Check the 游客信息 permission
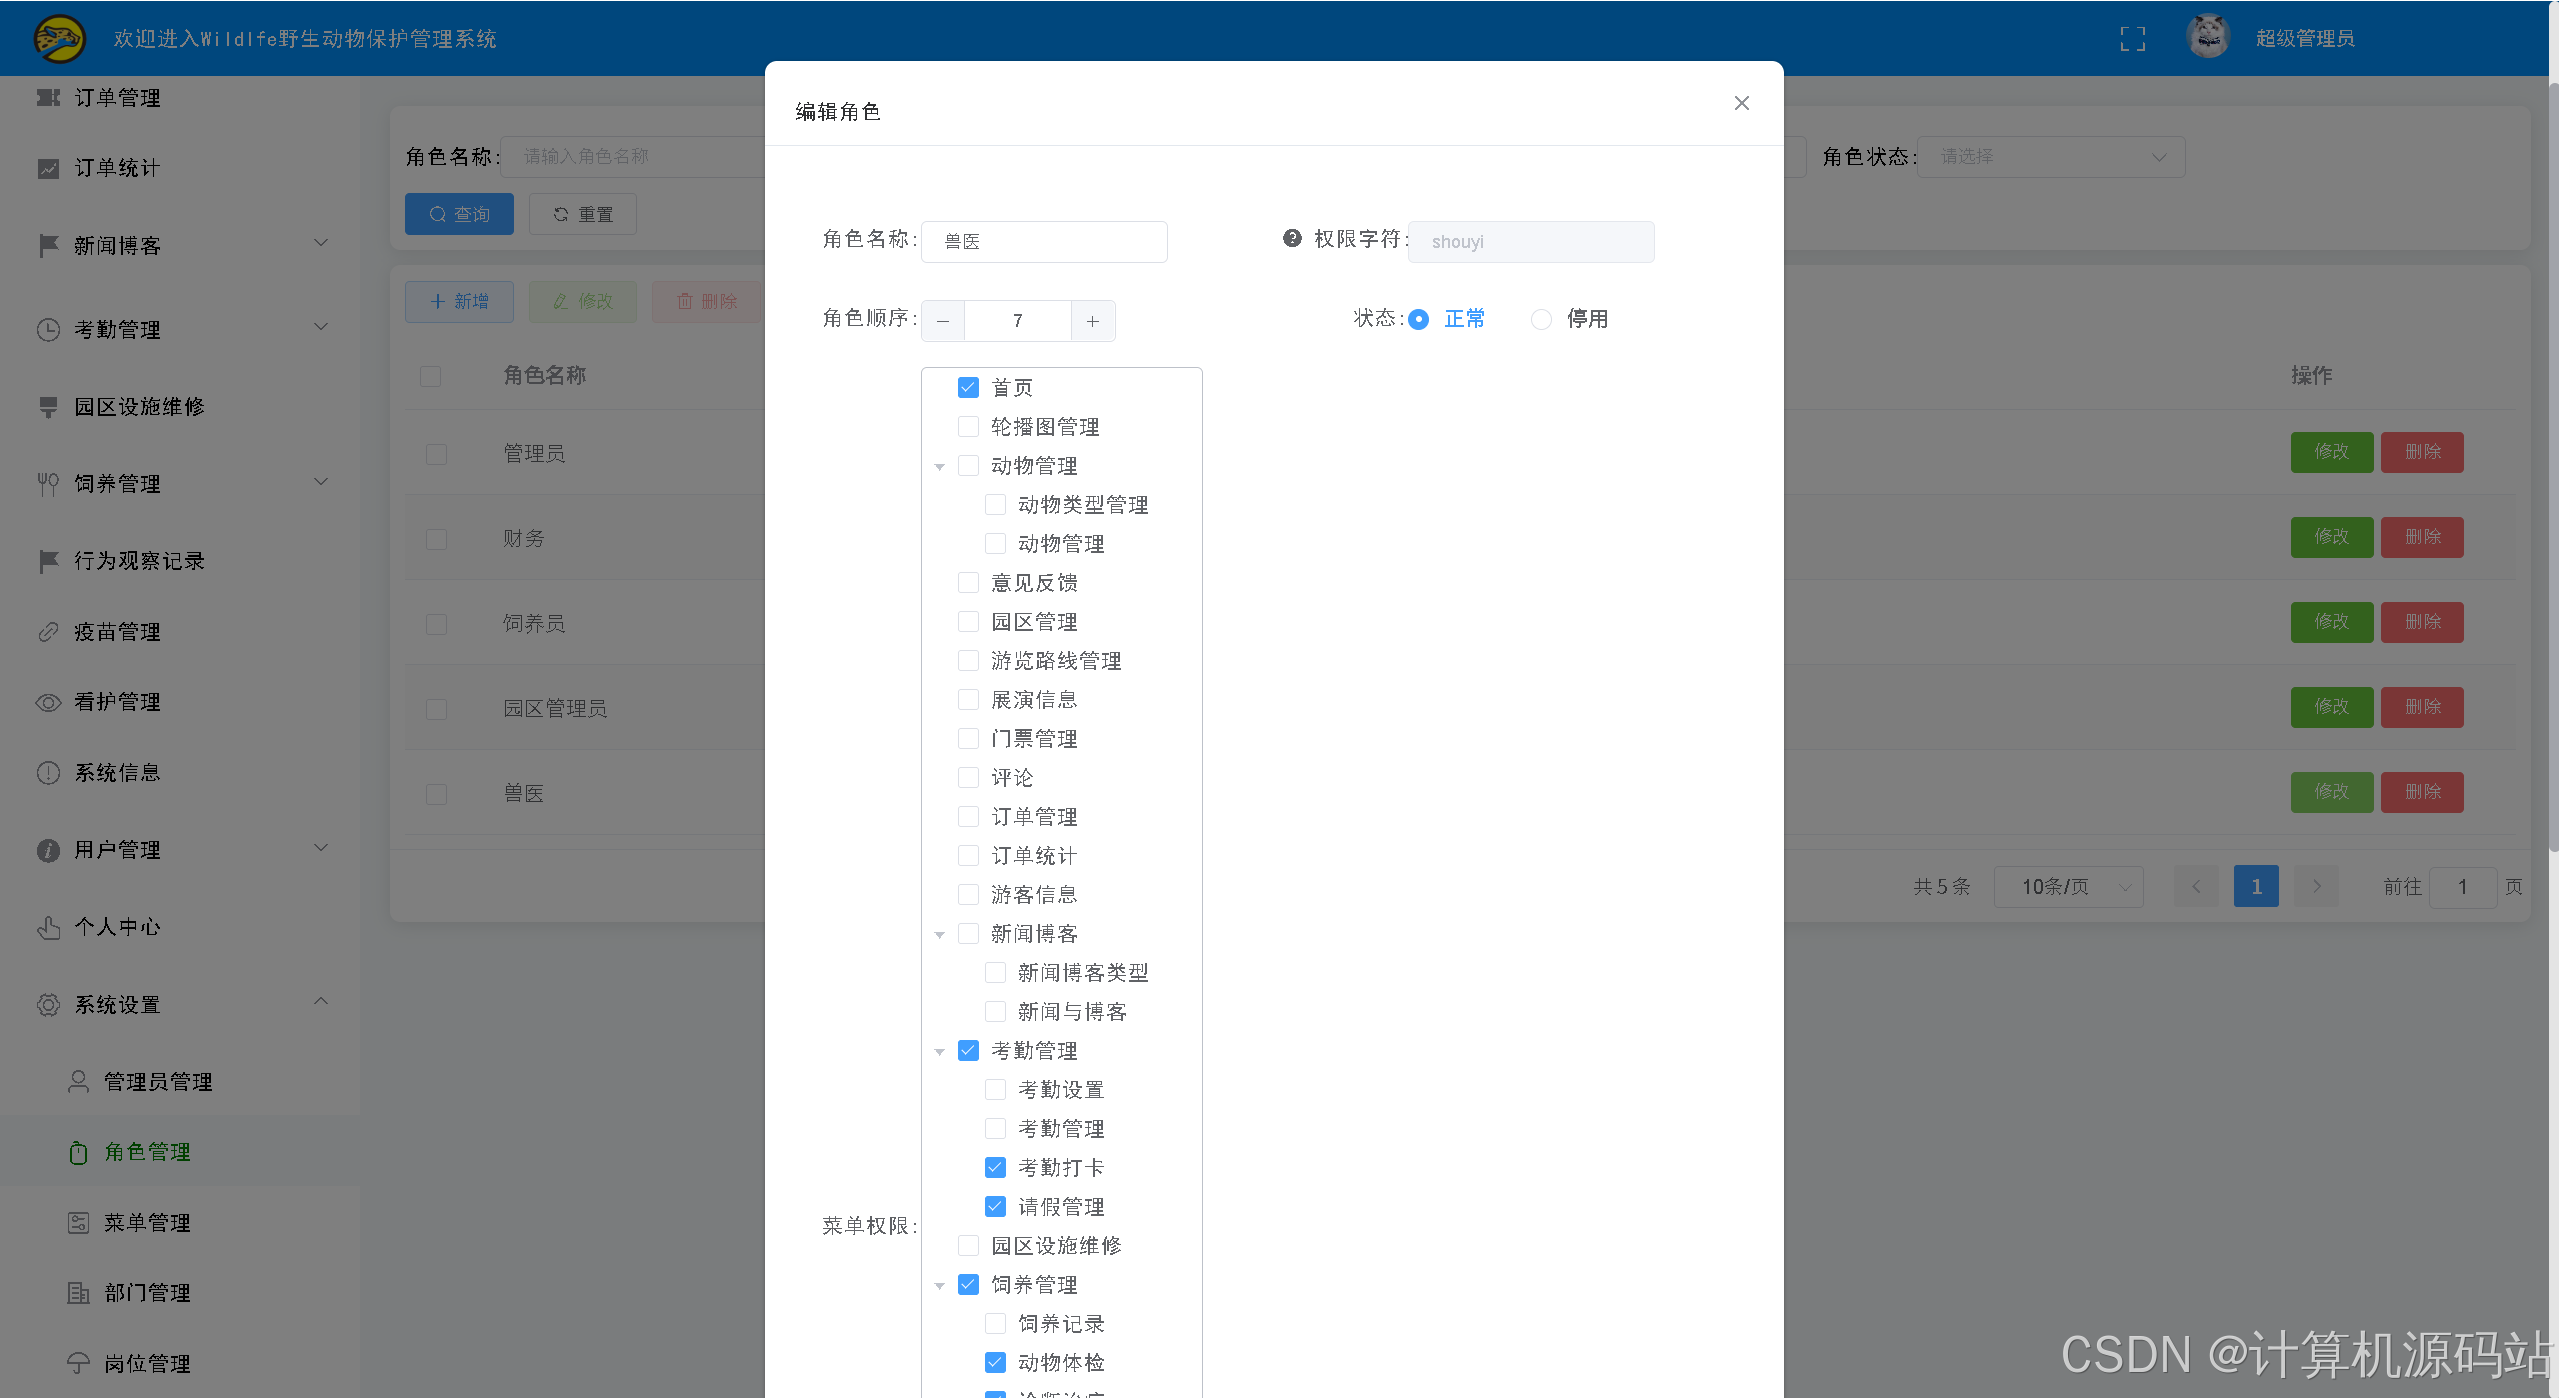 (968, 894)
